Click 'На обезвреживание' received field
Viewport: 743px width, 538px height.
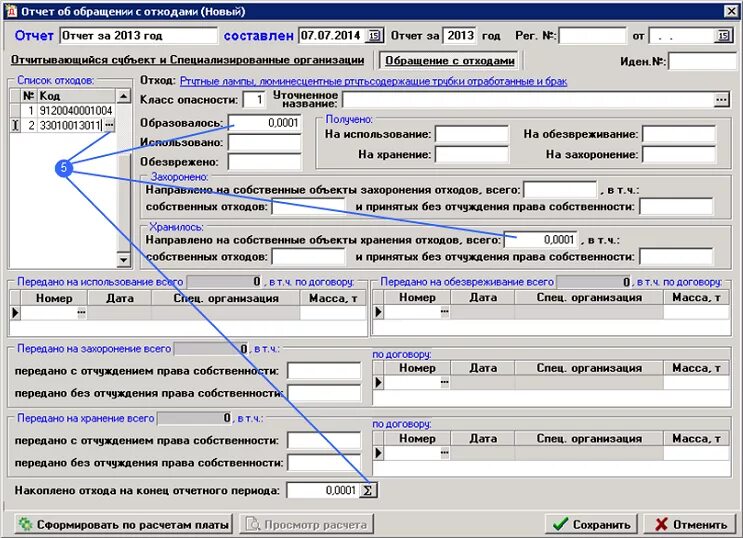tap(679, 134)
